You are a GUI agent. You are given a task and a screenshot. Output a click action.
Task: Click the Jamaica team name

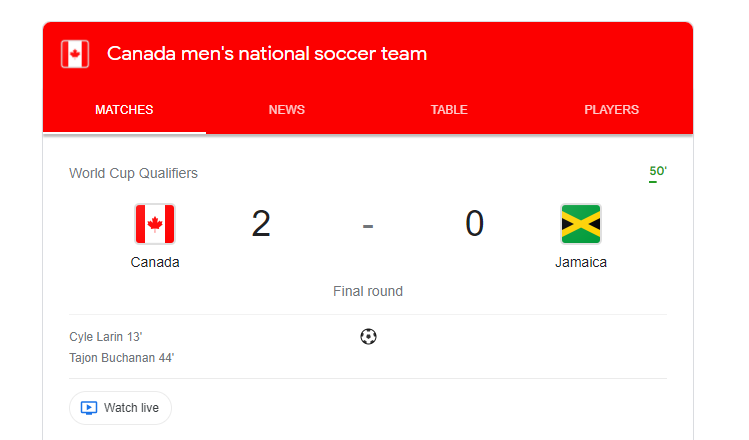click(581, 262)
